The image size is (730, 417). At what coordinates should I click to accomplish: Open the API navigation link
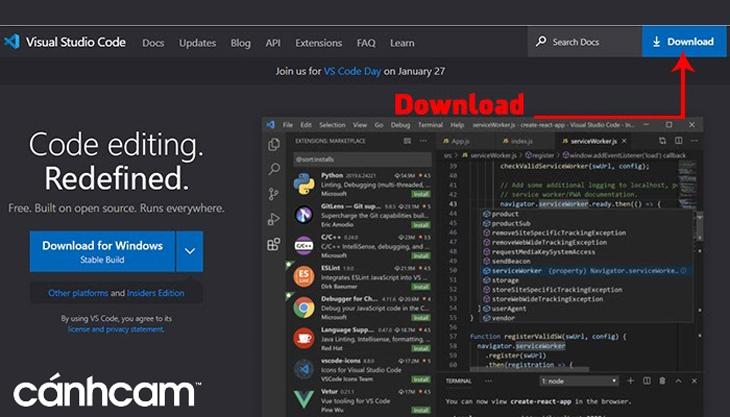[273, 43]
